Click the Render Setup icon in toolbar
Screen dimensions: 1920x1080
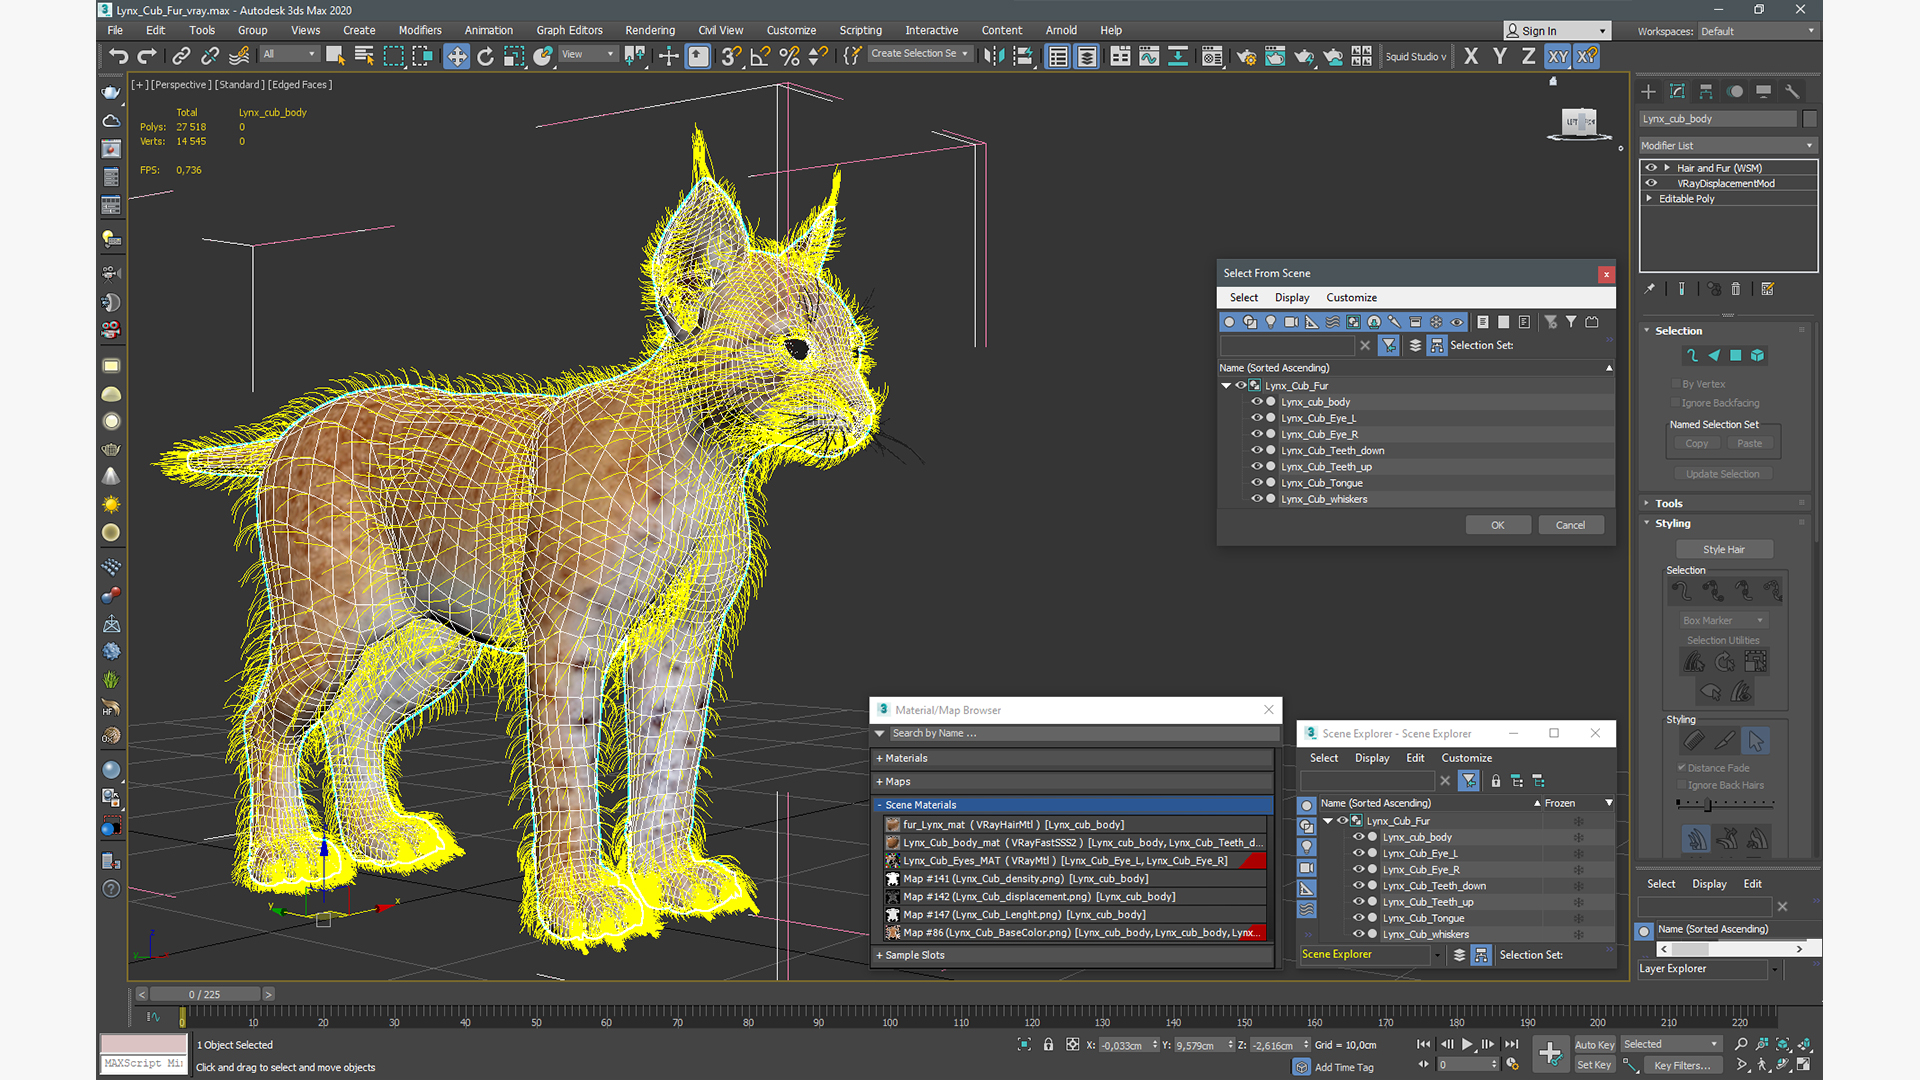1246,57
